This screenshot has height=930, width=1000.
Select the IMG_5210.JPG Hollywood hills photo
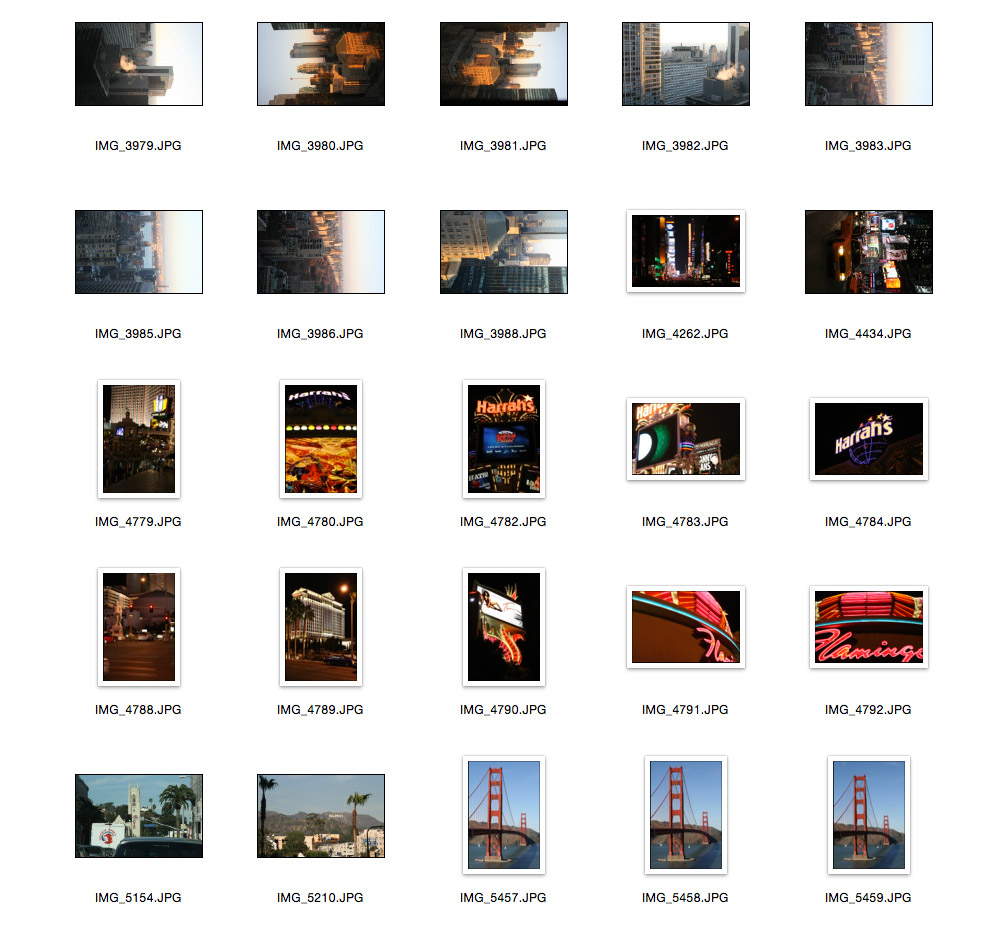[x=320, y=815]
